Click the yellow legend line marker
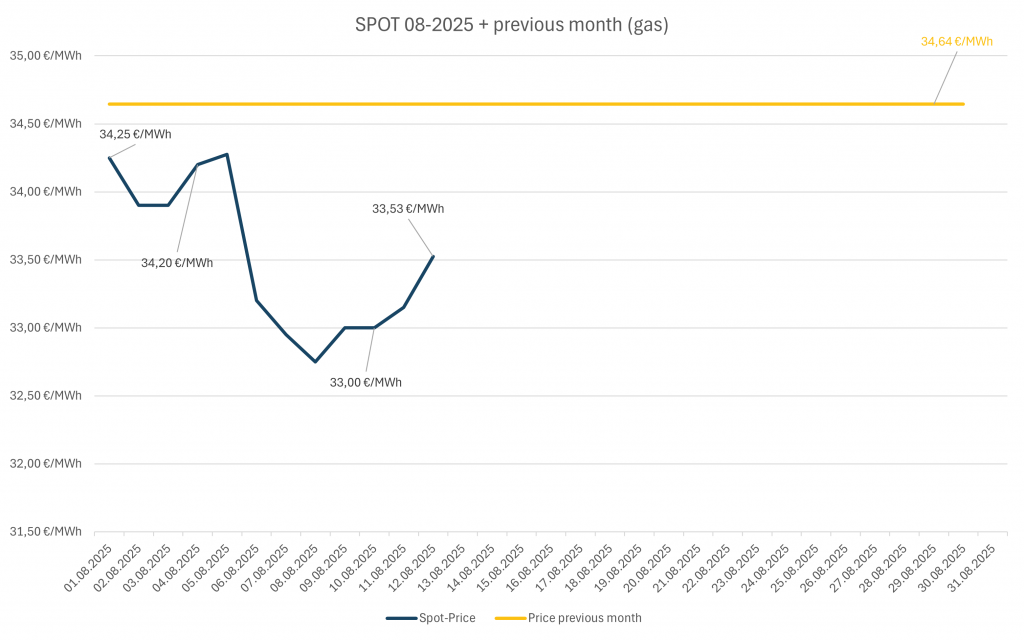The width and height of the screenshot is (1024, 640). pos(510,618)
